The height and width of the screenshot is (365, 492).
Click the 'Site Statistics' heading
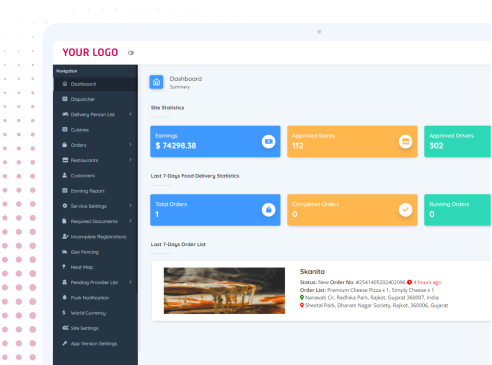tap(167, 108)
